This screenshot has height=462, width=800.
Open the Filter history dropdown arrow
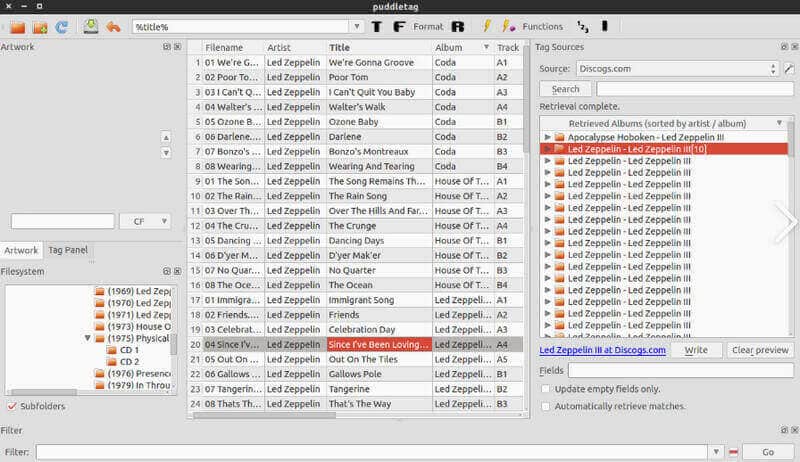tap(716, 452)
